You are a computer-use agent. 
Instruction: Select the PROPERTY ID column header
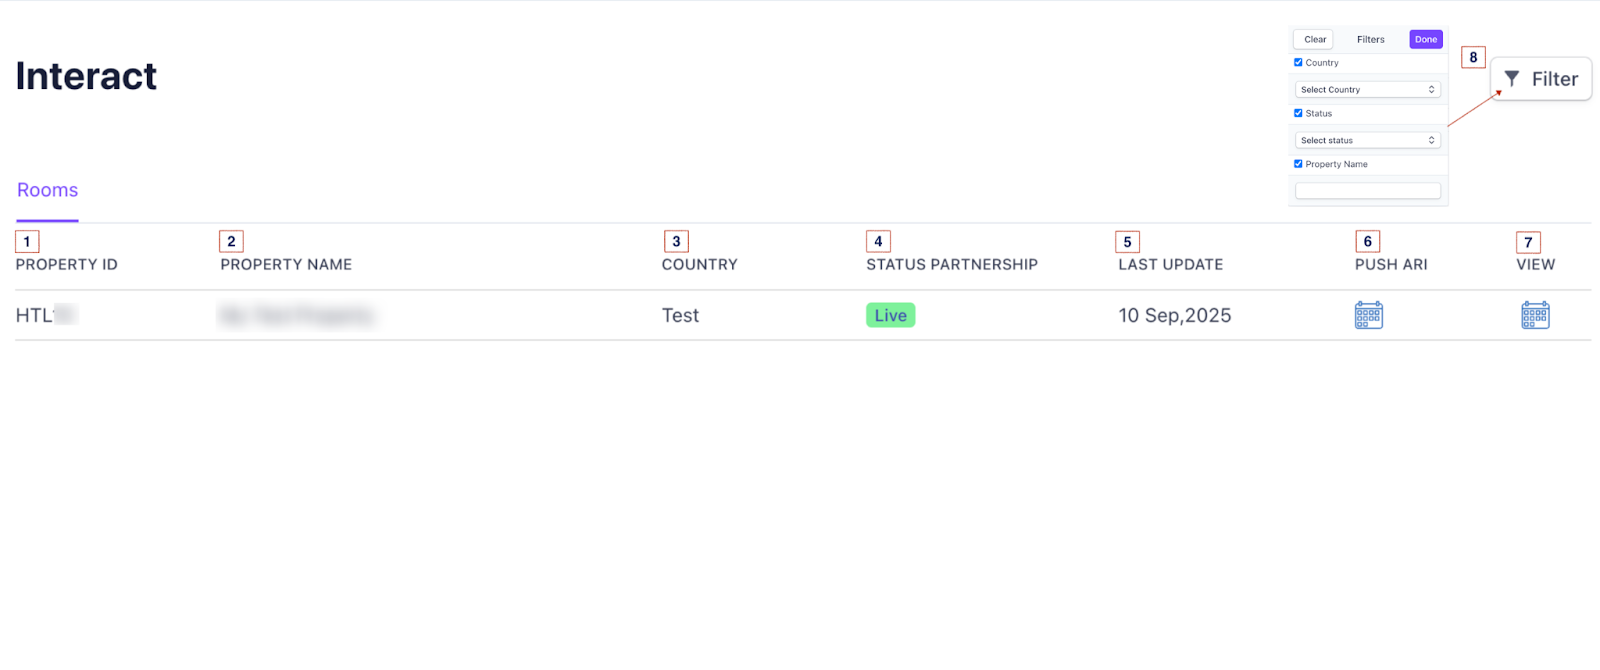(66, 264)
